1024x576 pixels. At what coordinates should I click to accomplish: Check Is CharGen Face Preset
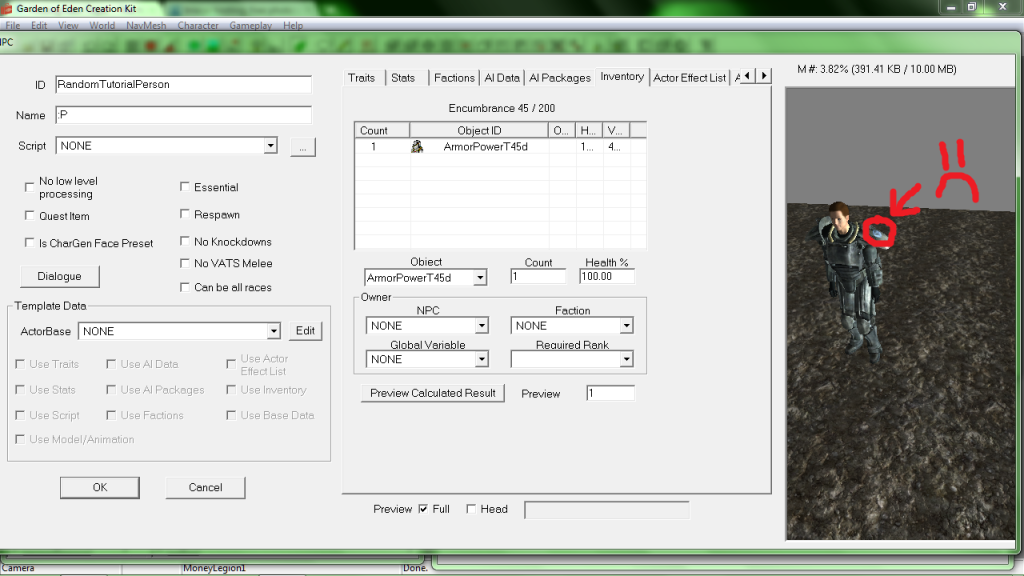tap(29, 242)
